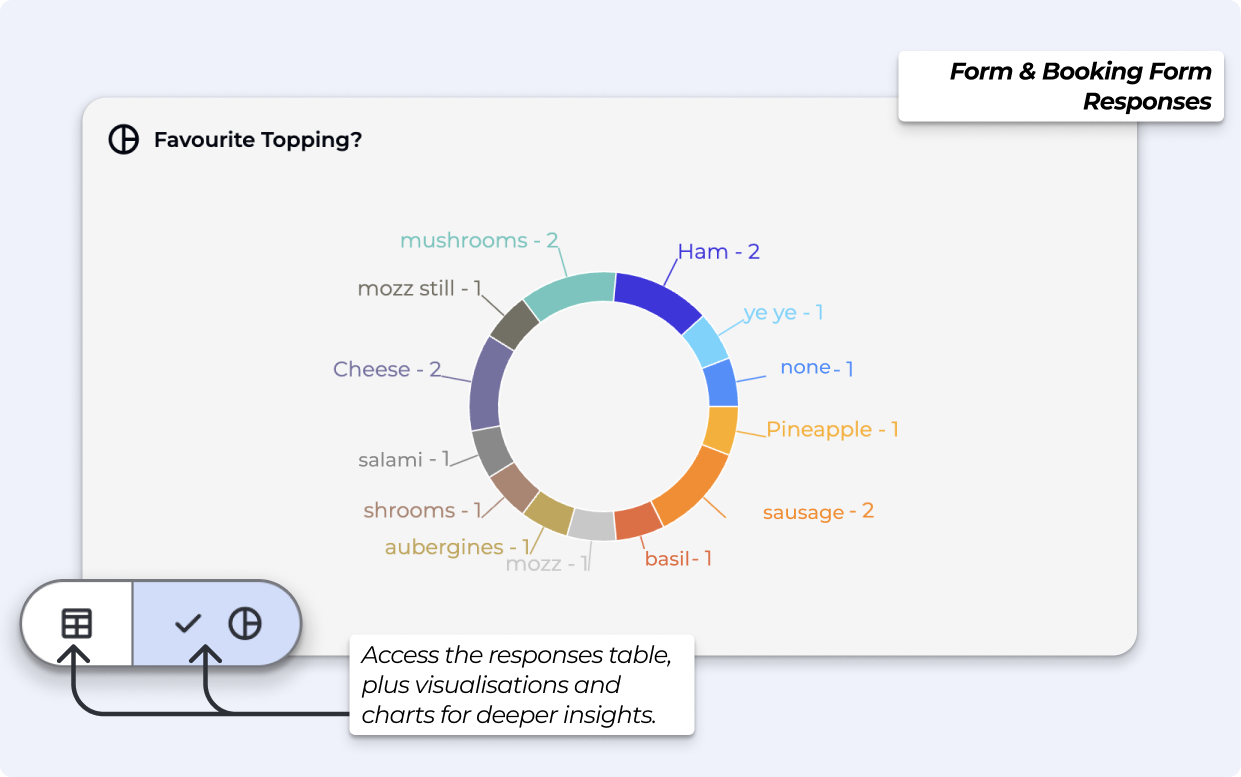Select the mushrooms chart segment

coord(569,291)
